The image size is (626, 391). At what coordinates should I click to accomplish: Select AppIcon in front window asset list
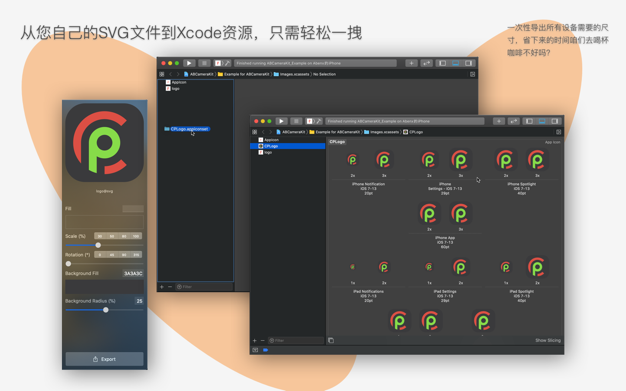(x=287, y=140)
